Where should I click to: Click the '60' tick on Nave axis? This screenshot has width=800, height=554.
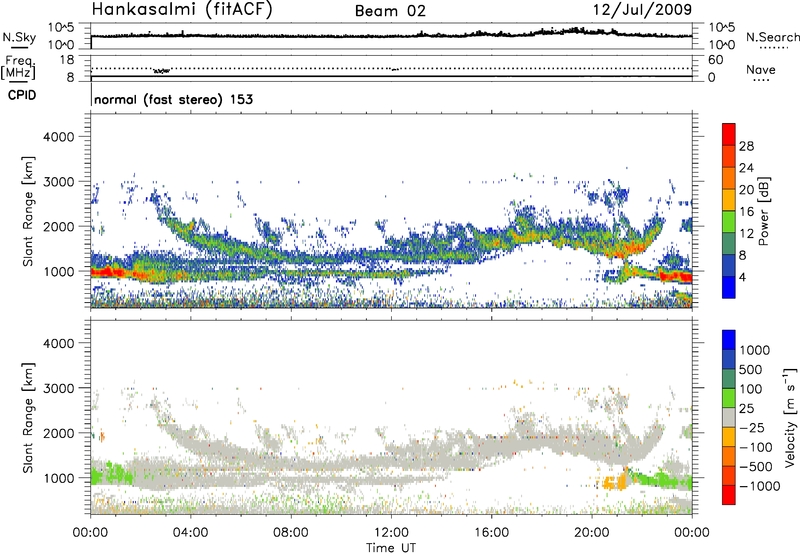tap(715, 60)
